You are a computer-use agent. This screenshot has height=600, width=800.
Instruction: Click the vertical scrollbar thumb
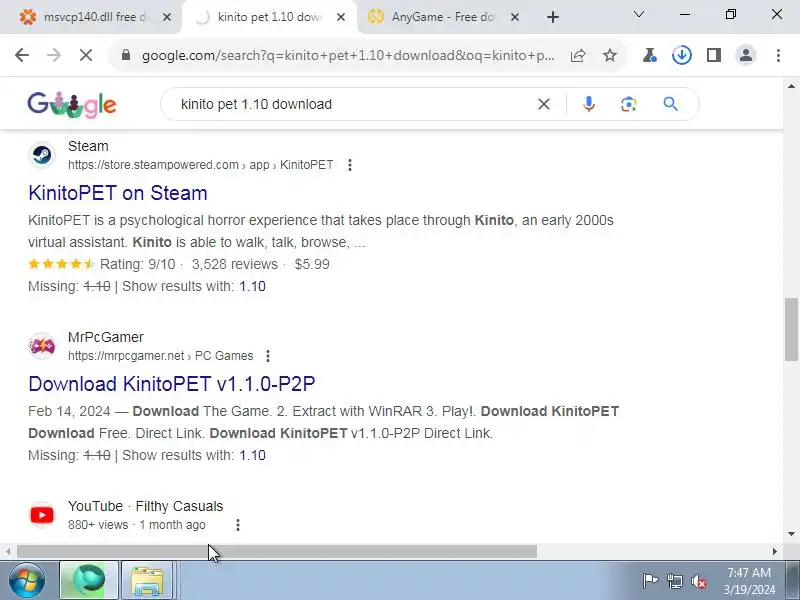791,329
